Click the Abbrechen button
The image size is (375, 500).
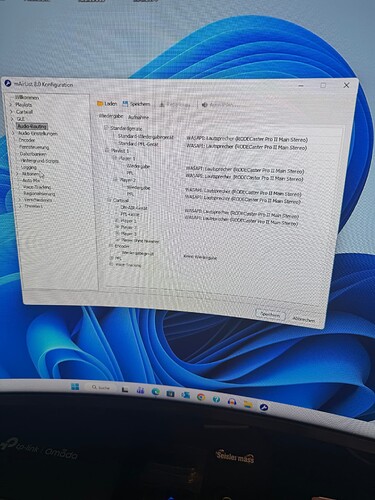point(304,319)
